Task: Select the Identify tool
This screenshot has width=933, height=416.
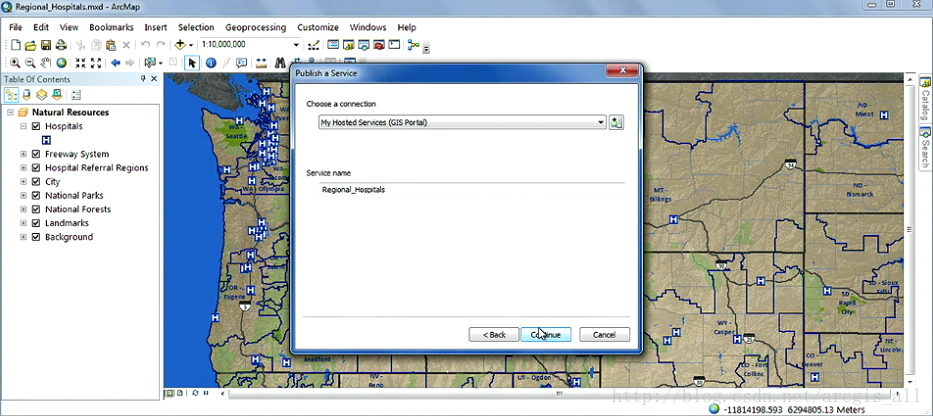Action: (211, 63)
